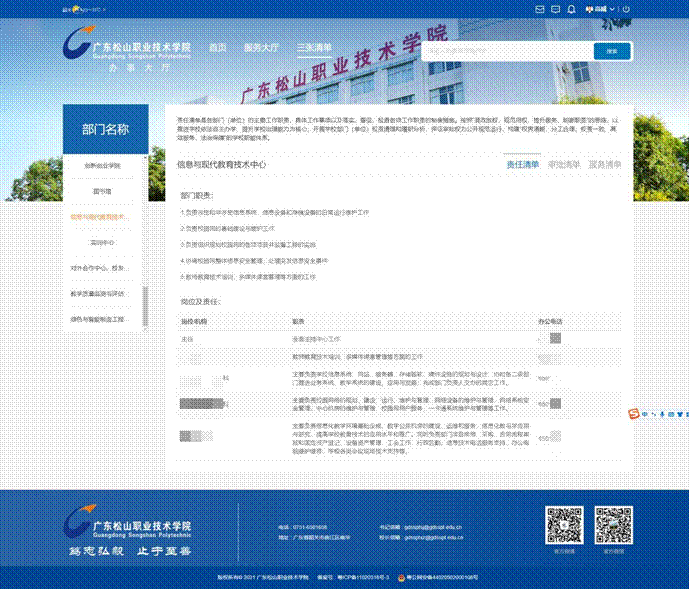Screen dimensions: 689x589
Task: Select the last visible department in sidebar list
Action: (x=100, y=319)
